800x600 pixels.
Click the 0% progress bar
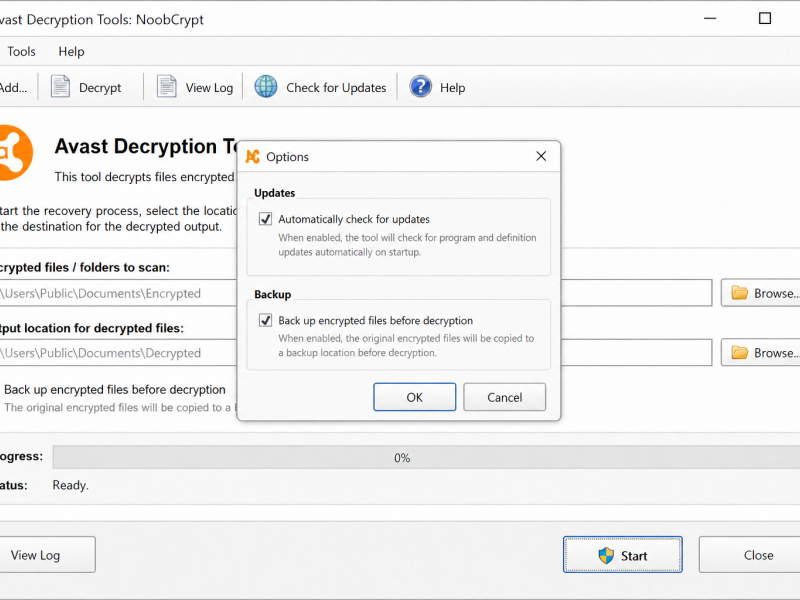pos(427,458)
